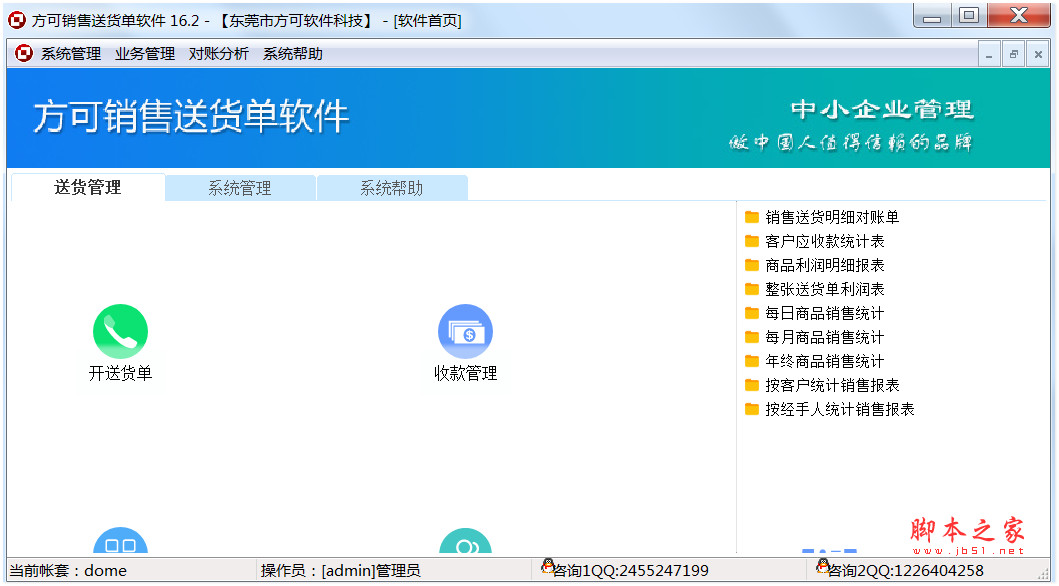Open 销售送货明细对账单 report
This screenshot has width=1059, height=586.
coord(832,217)
